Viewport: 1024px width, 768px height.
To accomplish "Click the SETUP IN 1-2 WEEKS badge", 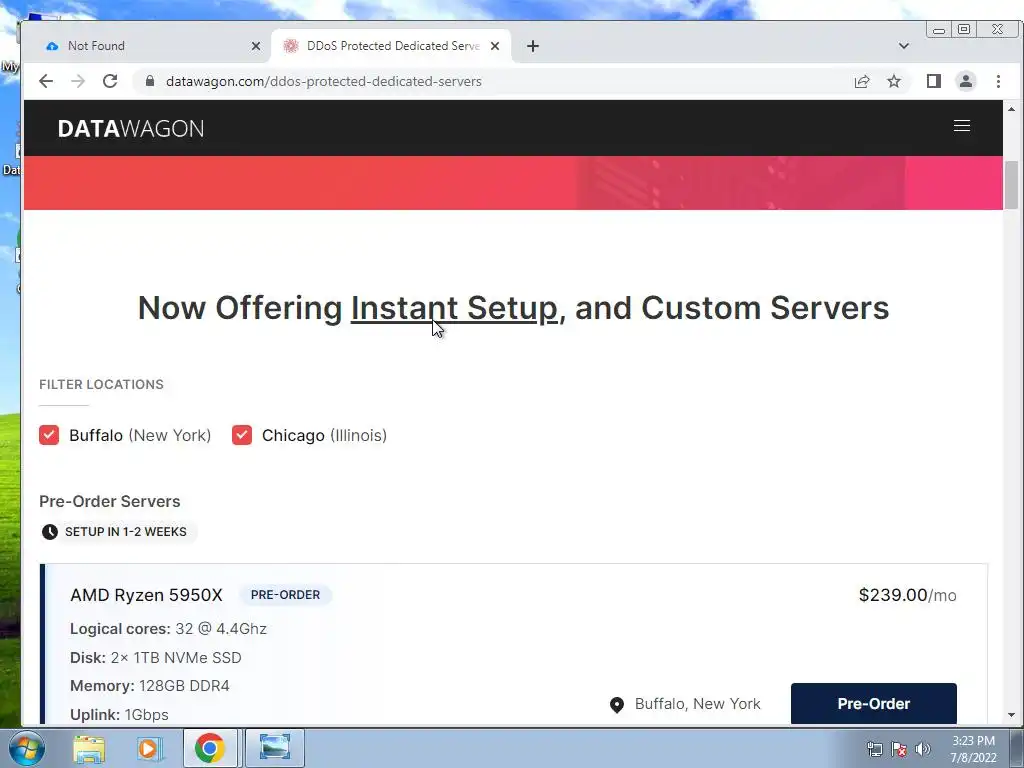I will coord(118,532).
